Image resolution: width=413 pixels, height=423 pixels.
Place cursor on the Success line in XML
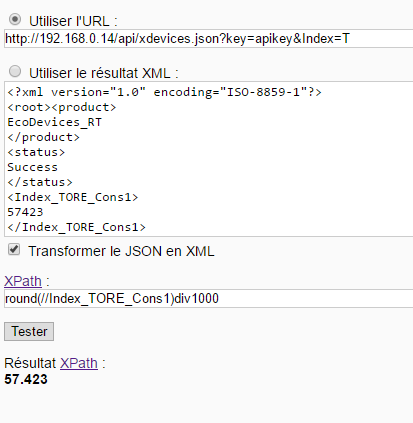[x=32, y=167]
